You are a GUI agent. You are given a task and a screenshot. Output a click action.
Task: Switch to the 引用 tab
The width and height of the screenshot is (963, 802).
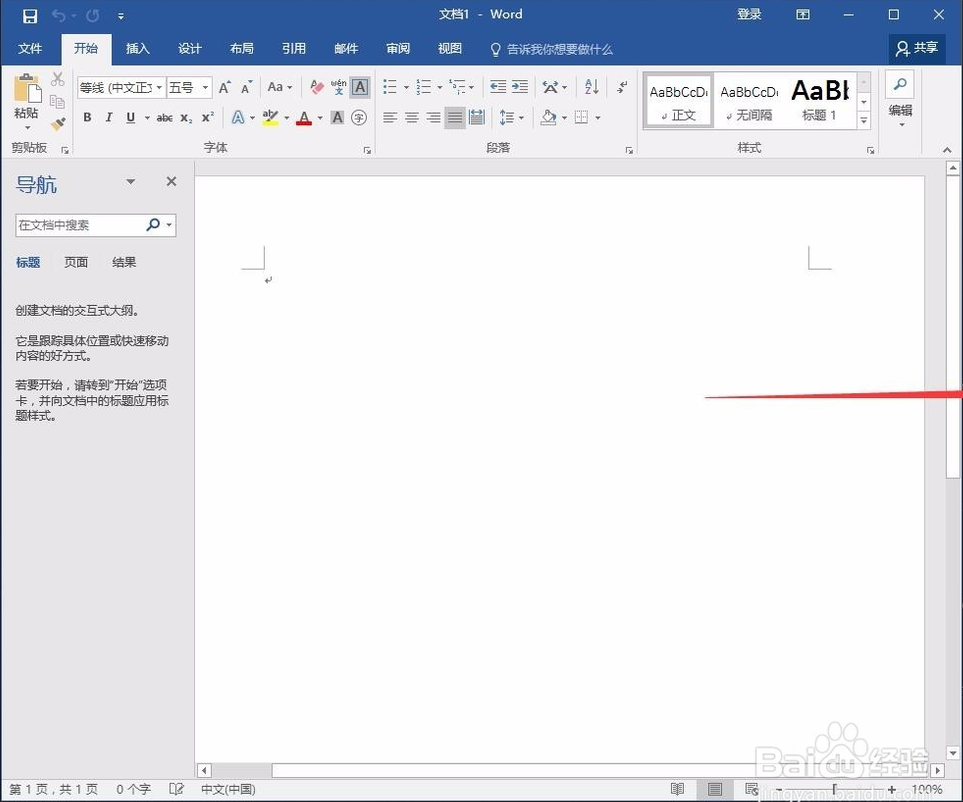pos(294,49)
